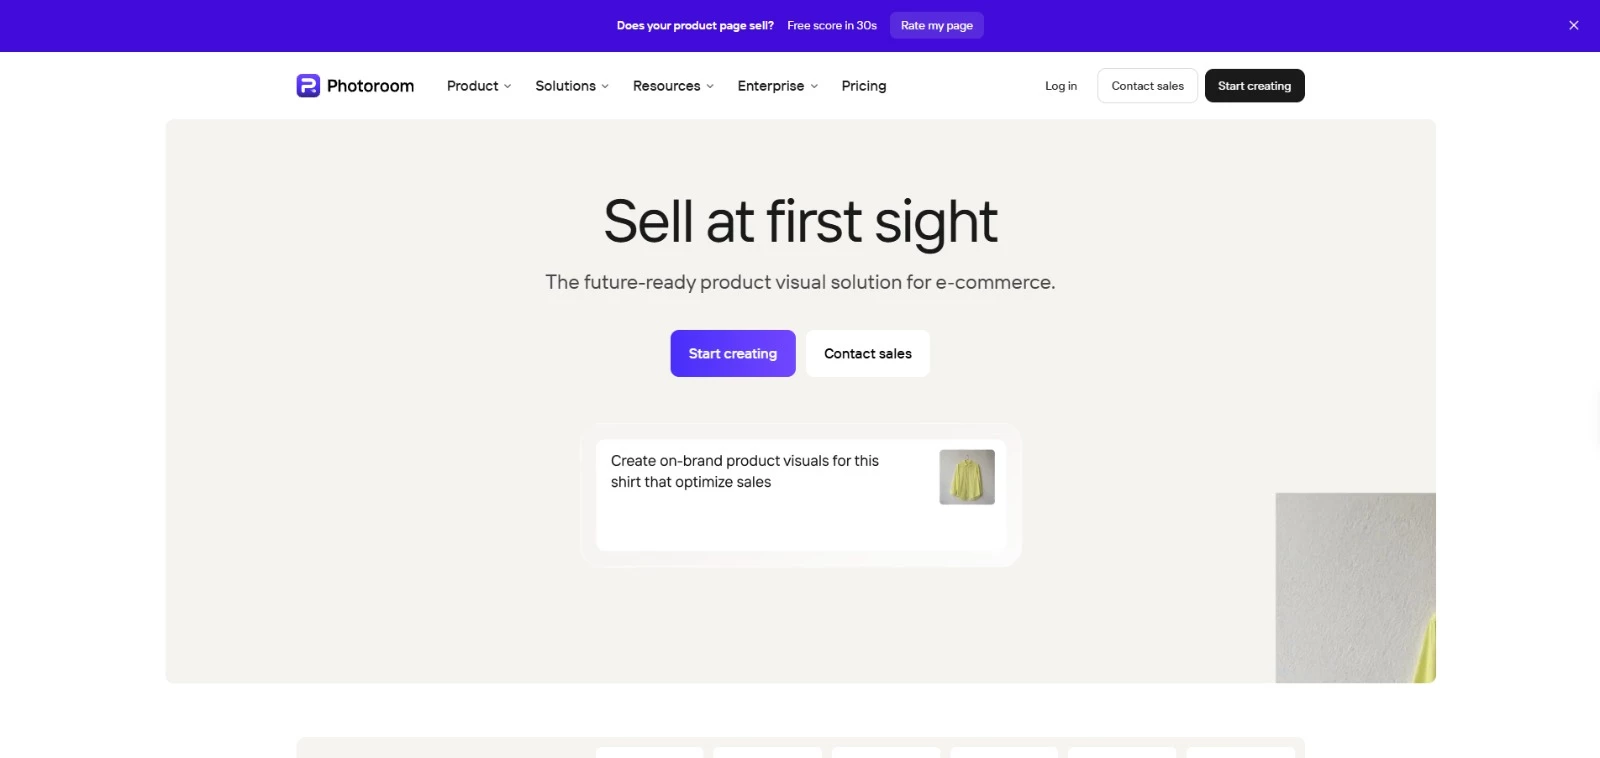
Task: Click the prompt text about on-brand visuals
Action: click(745, 472)
